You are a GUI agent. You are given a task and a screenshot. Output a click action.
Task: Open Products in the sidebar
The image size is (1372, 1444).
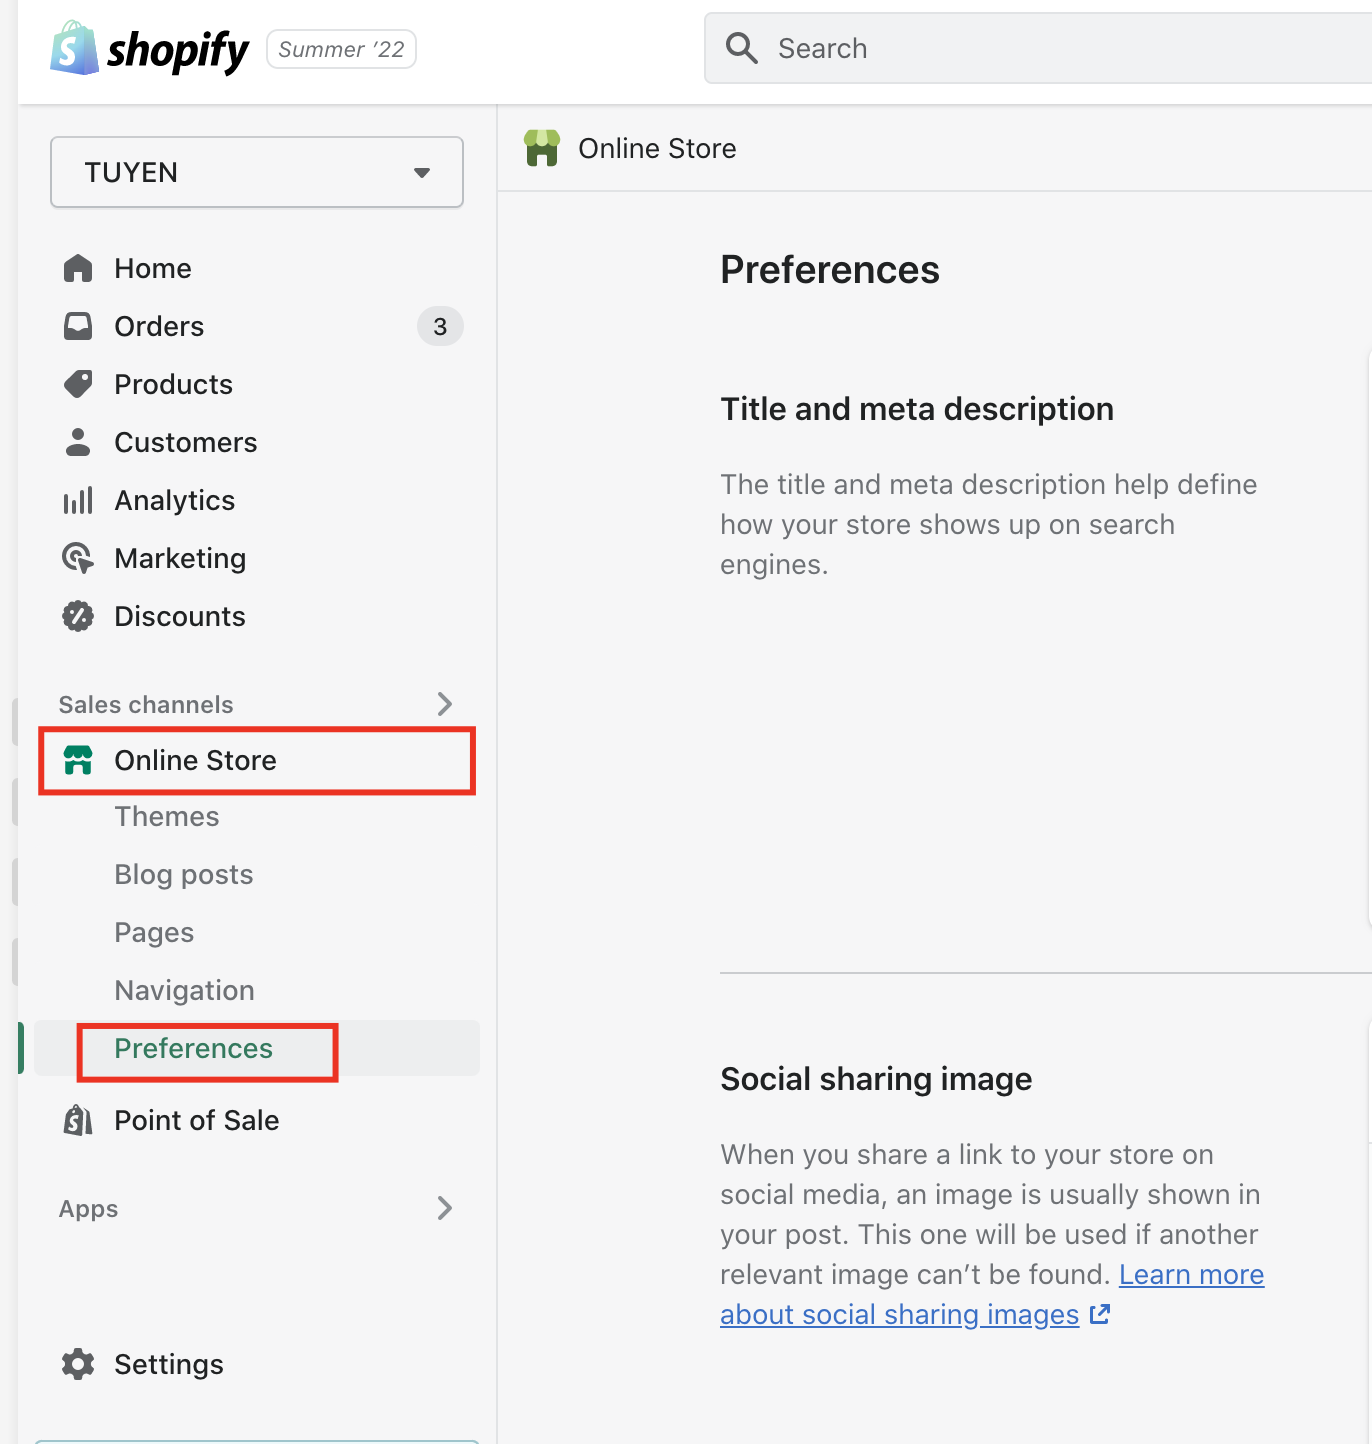tap(174, 384)
